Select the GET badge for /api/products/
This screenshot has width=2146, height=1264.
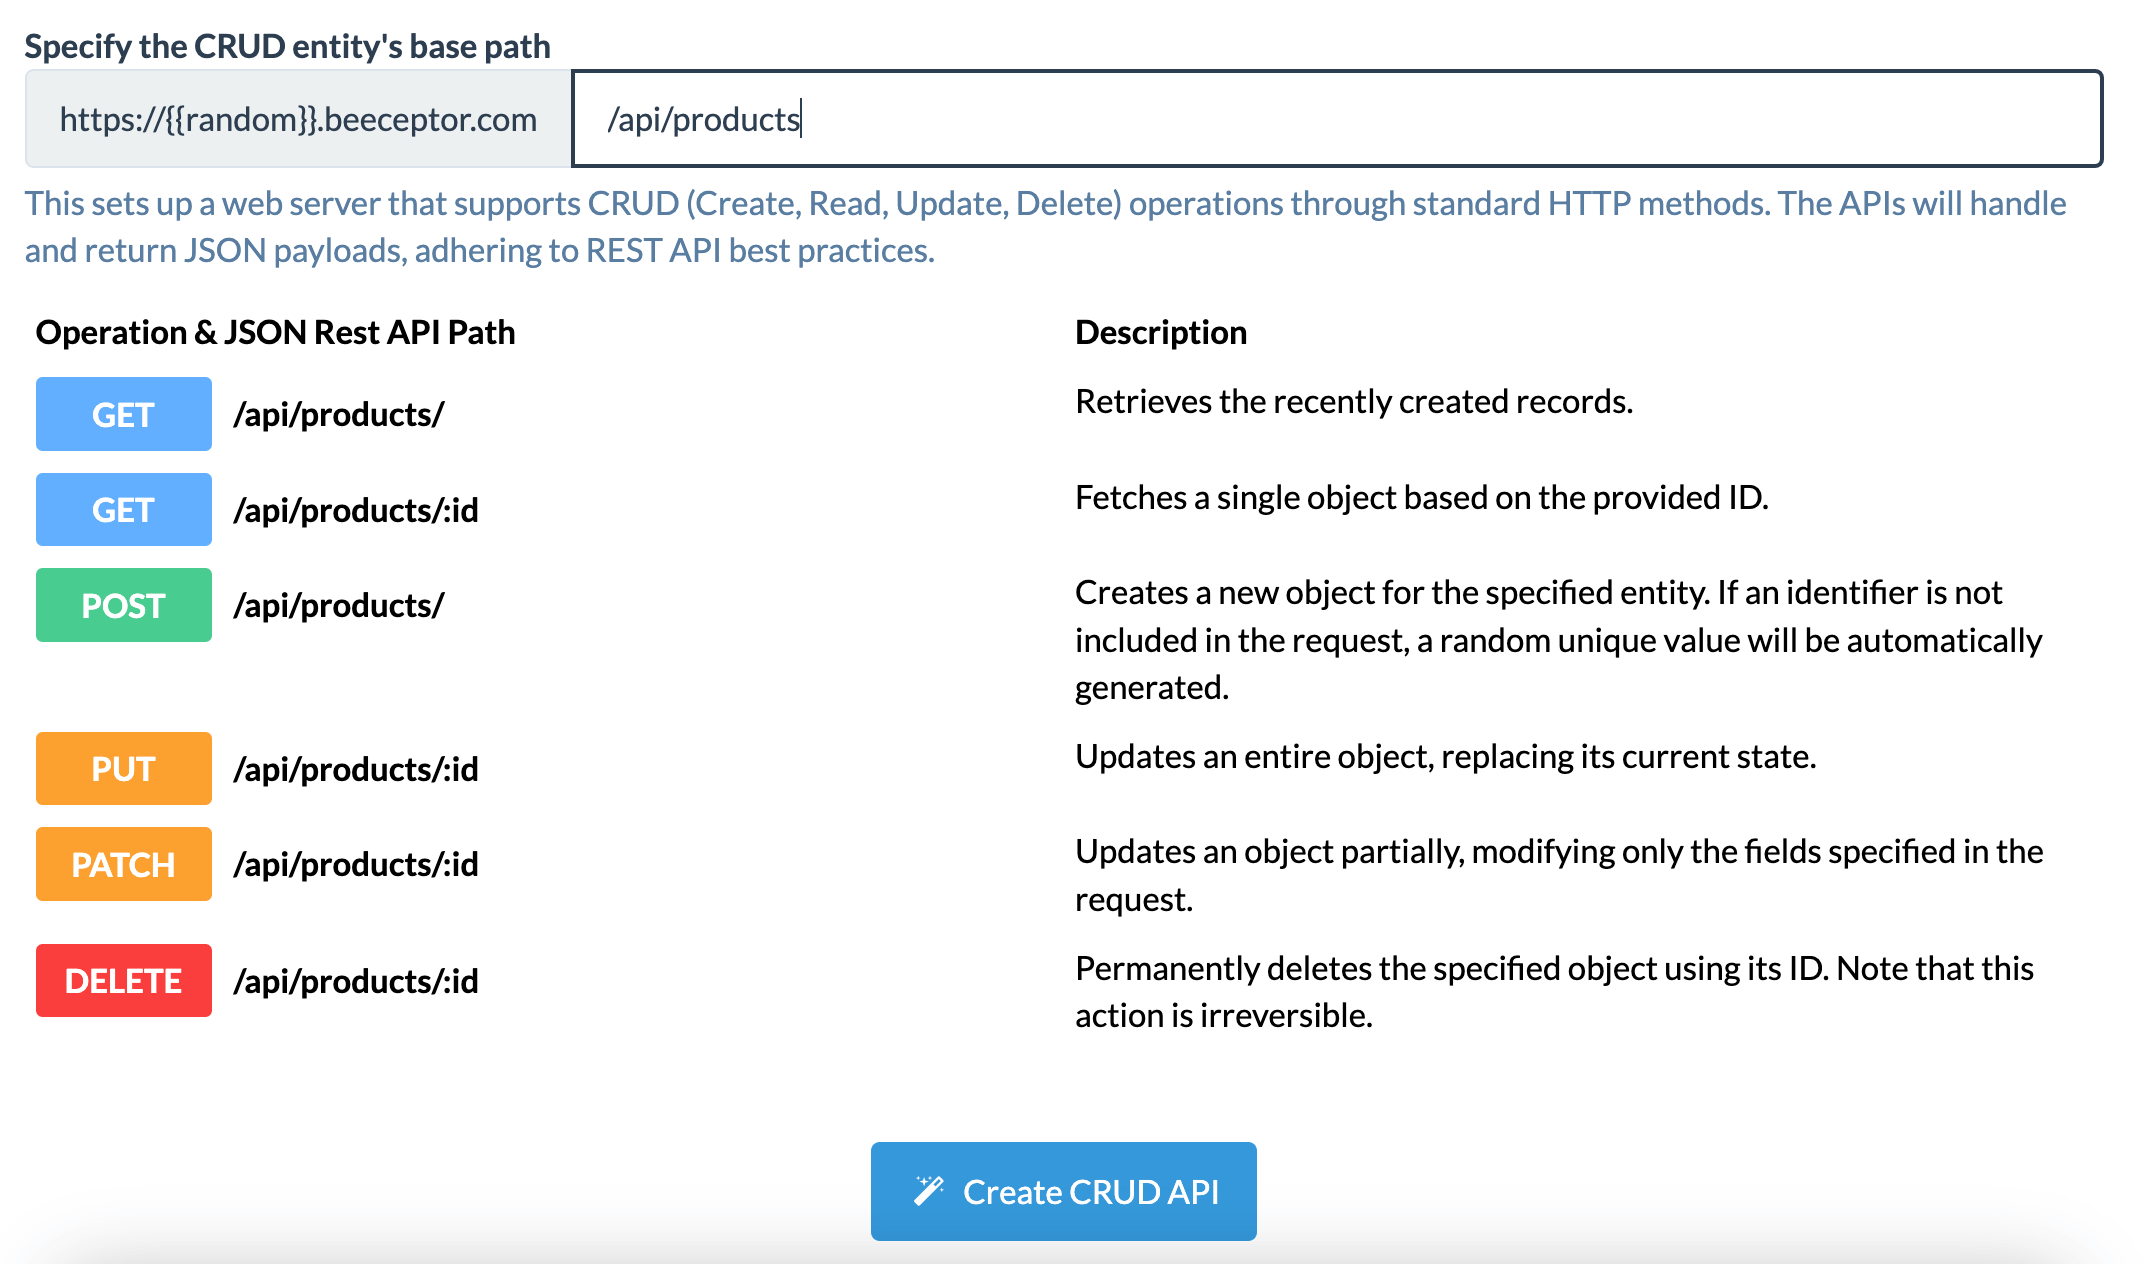(124, 414)
